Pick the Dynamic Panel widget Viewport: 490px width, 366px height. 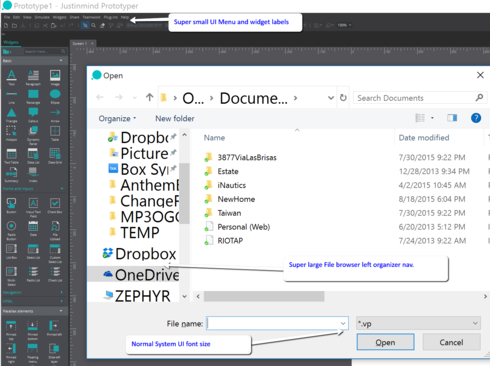pyautogui.click(x=33, y=135)
